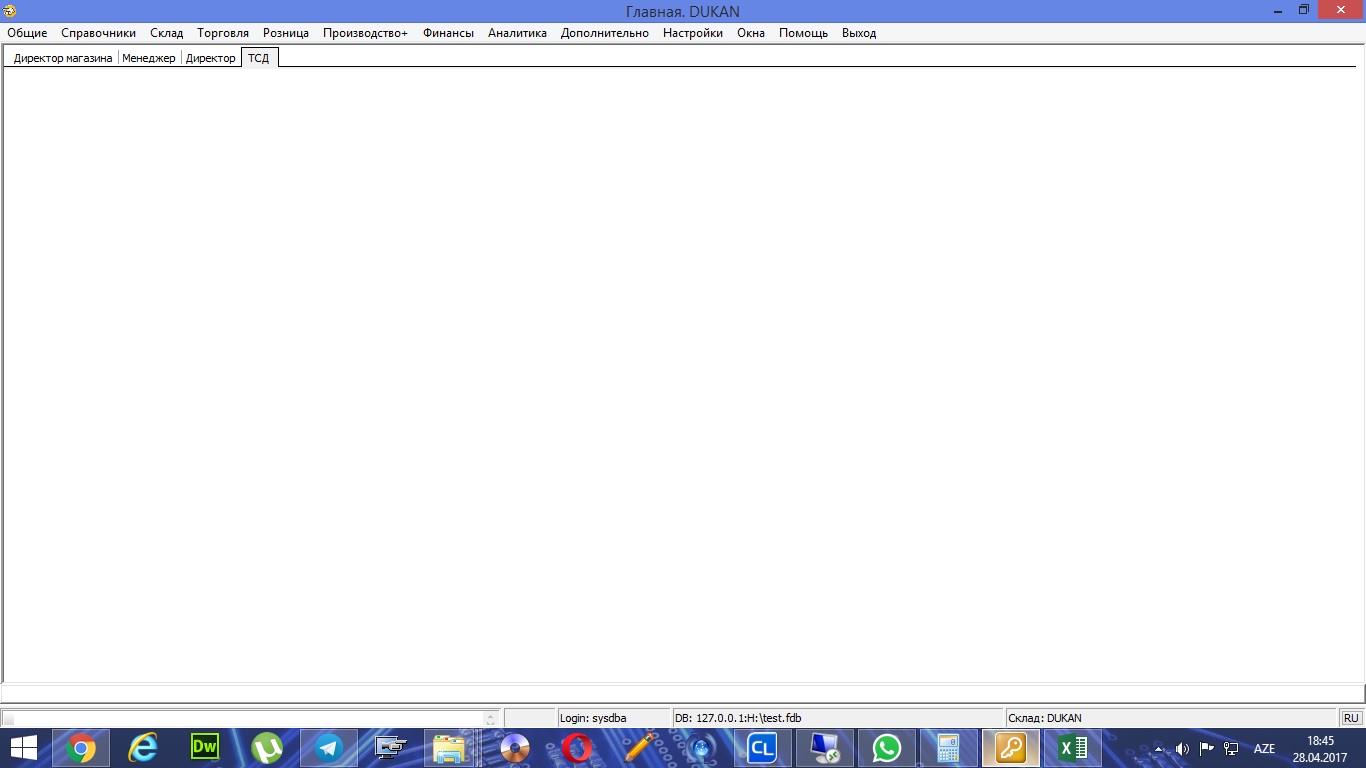This screenshot has width=1366, height=768.
Task: Open Telegram from the taskbar
Action: coord(328,748)
